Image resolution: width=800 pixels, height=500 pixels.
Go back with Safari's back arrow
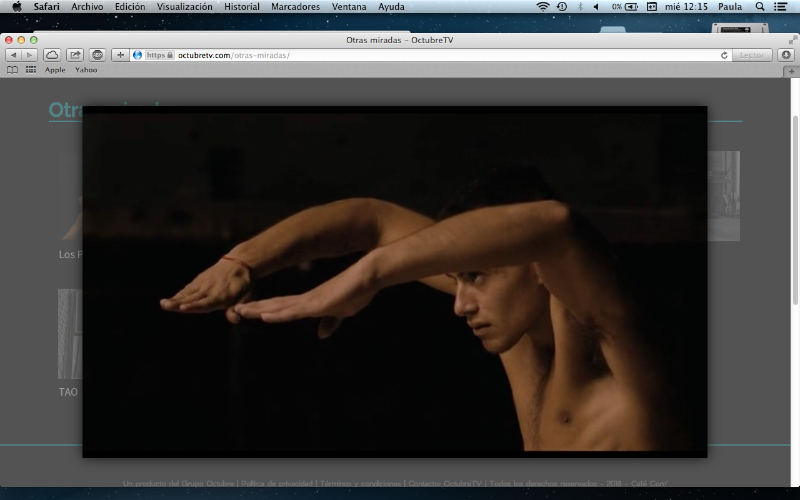pos(14,55)
